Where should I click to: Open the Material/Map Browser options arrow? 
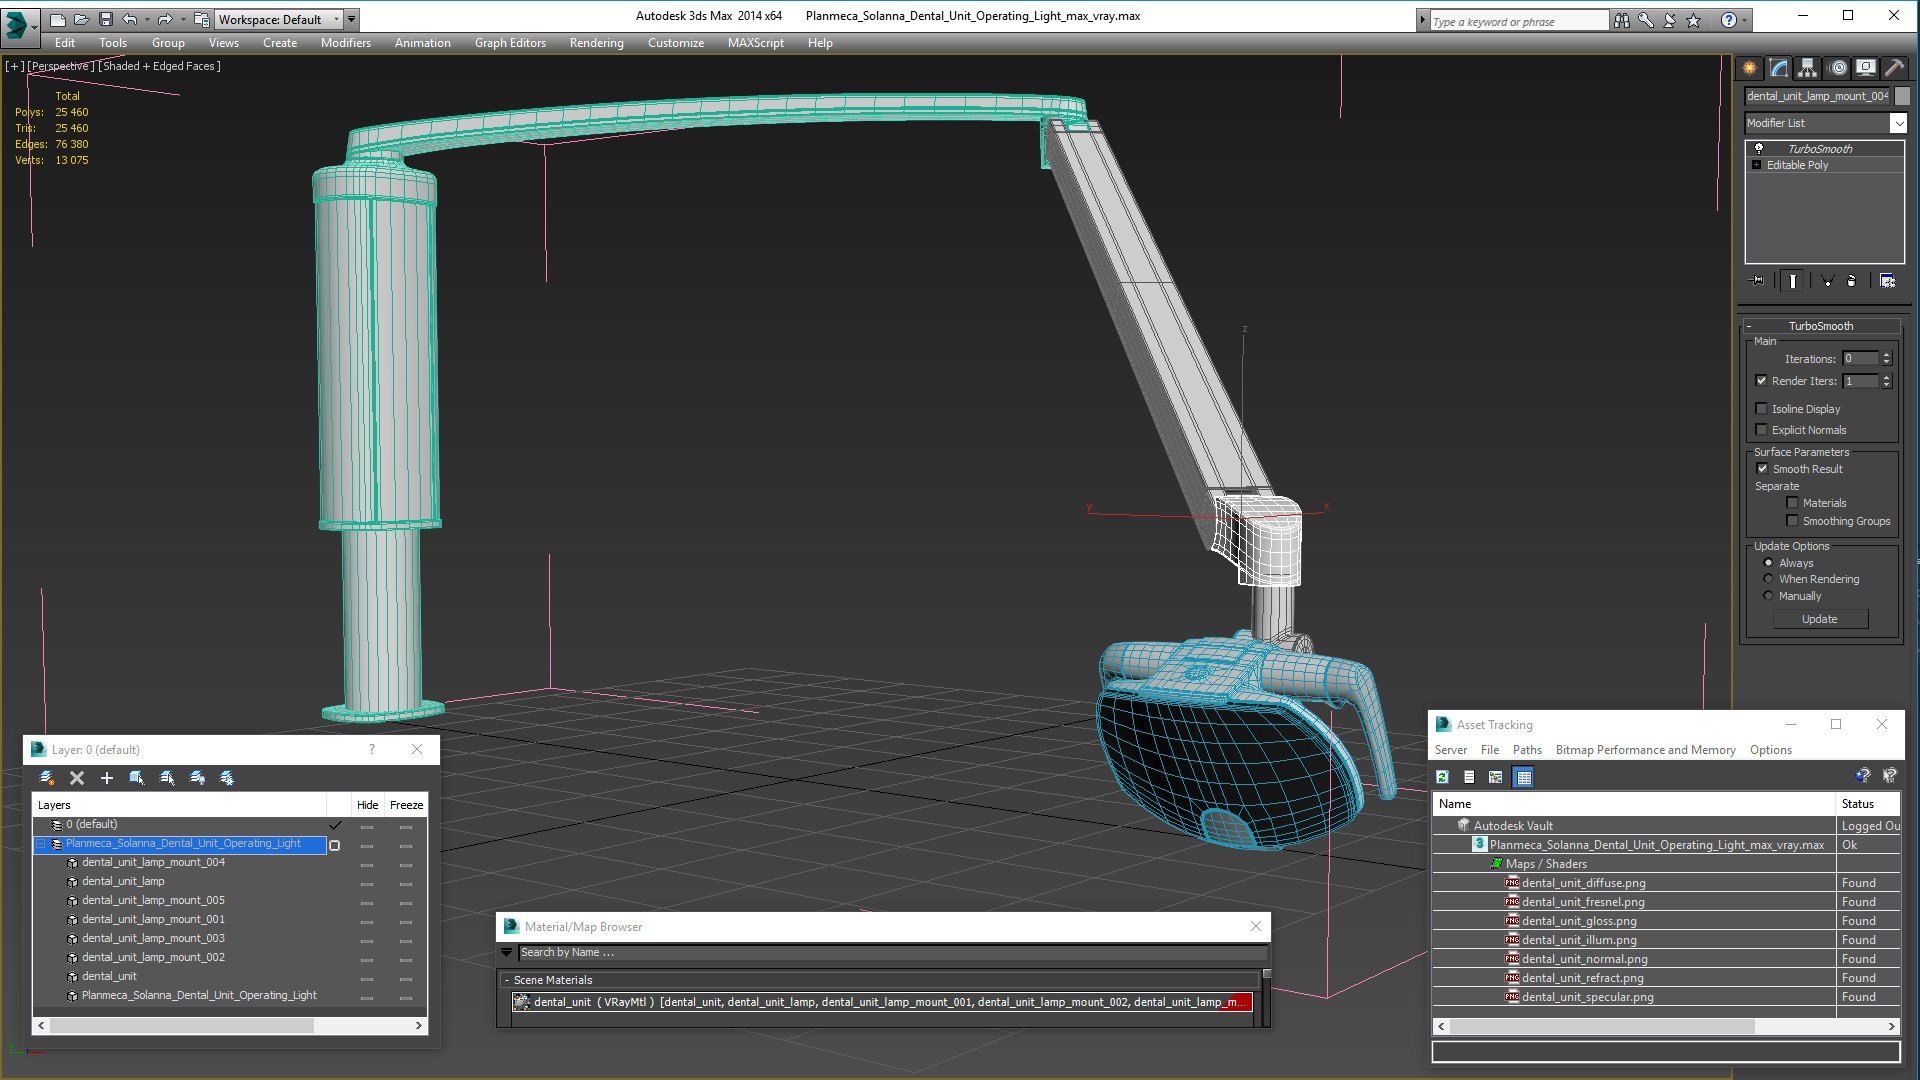click(x=506, y=953)
